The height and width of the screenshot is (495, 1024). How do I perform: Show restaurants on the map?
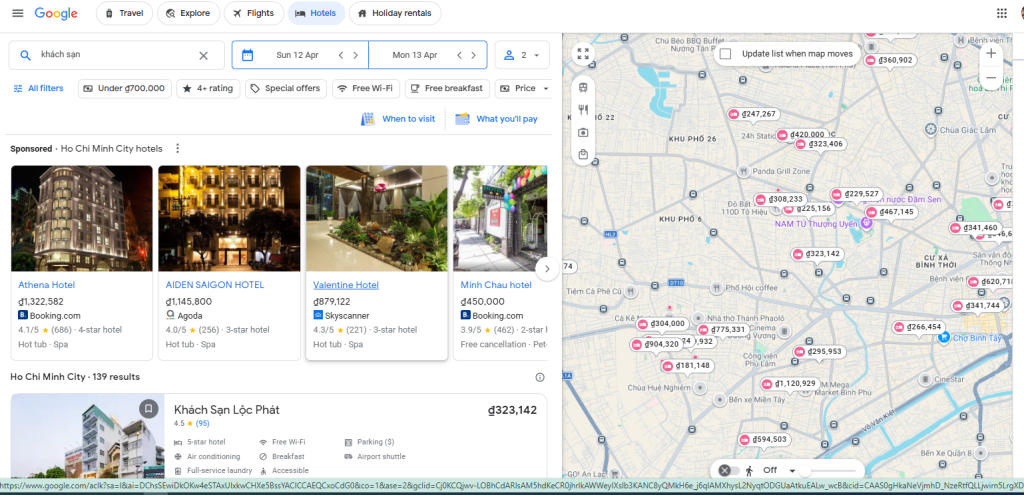583,109
